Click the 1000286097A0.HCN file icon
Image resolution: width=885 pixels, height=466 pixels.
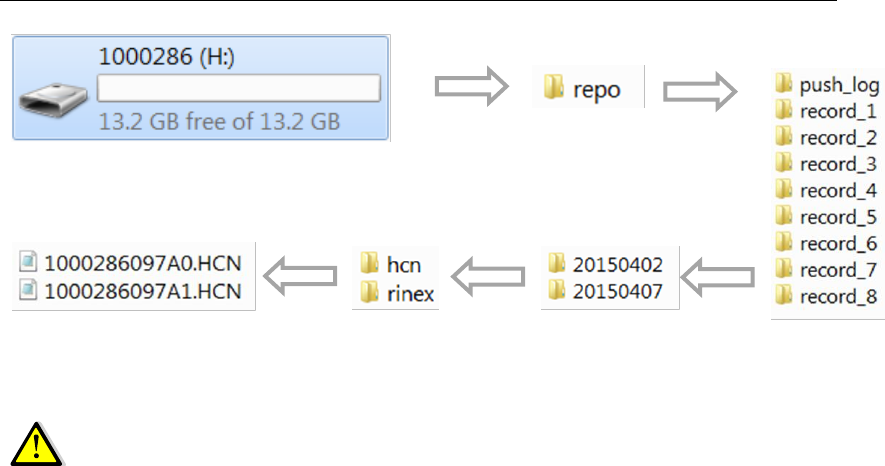[29, 264]
